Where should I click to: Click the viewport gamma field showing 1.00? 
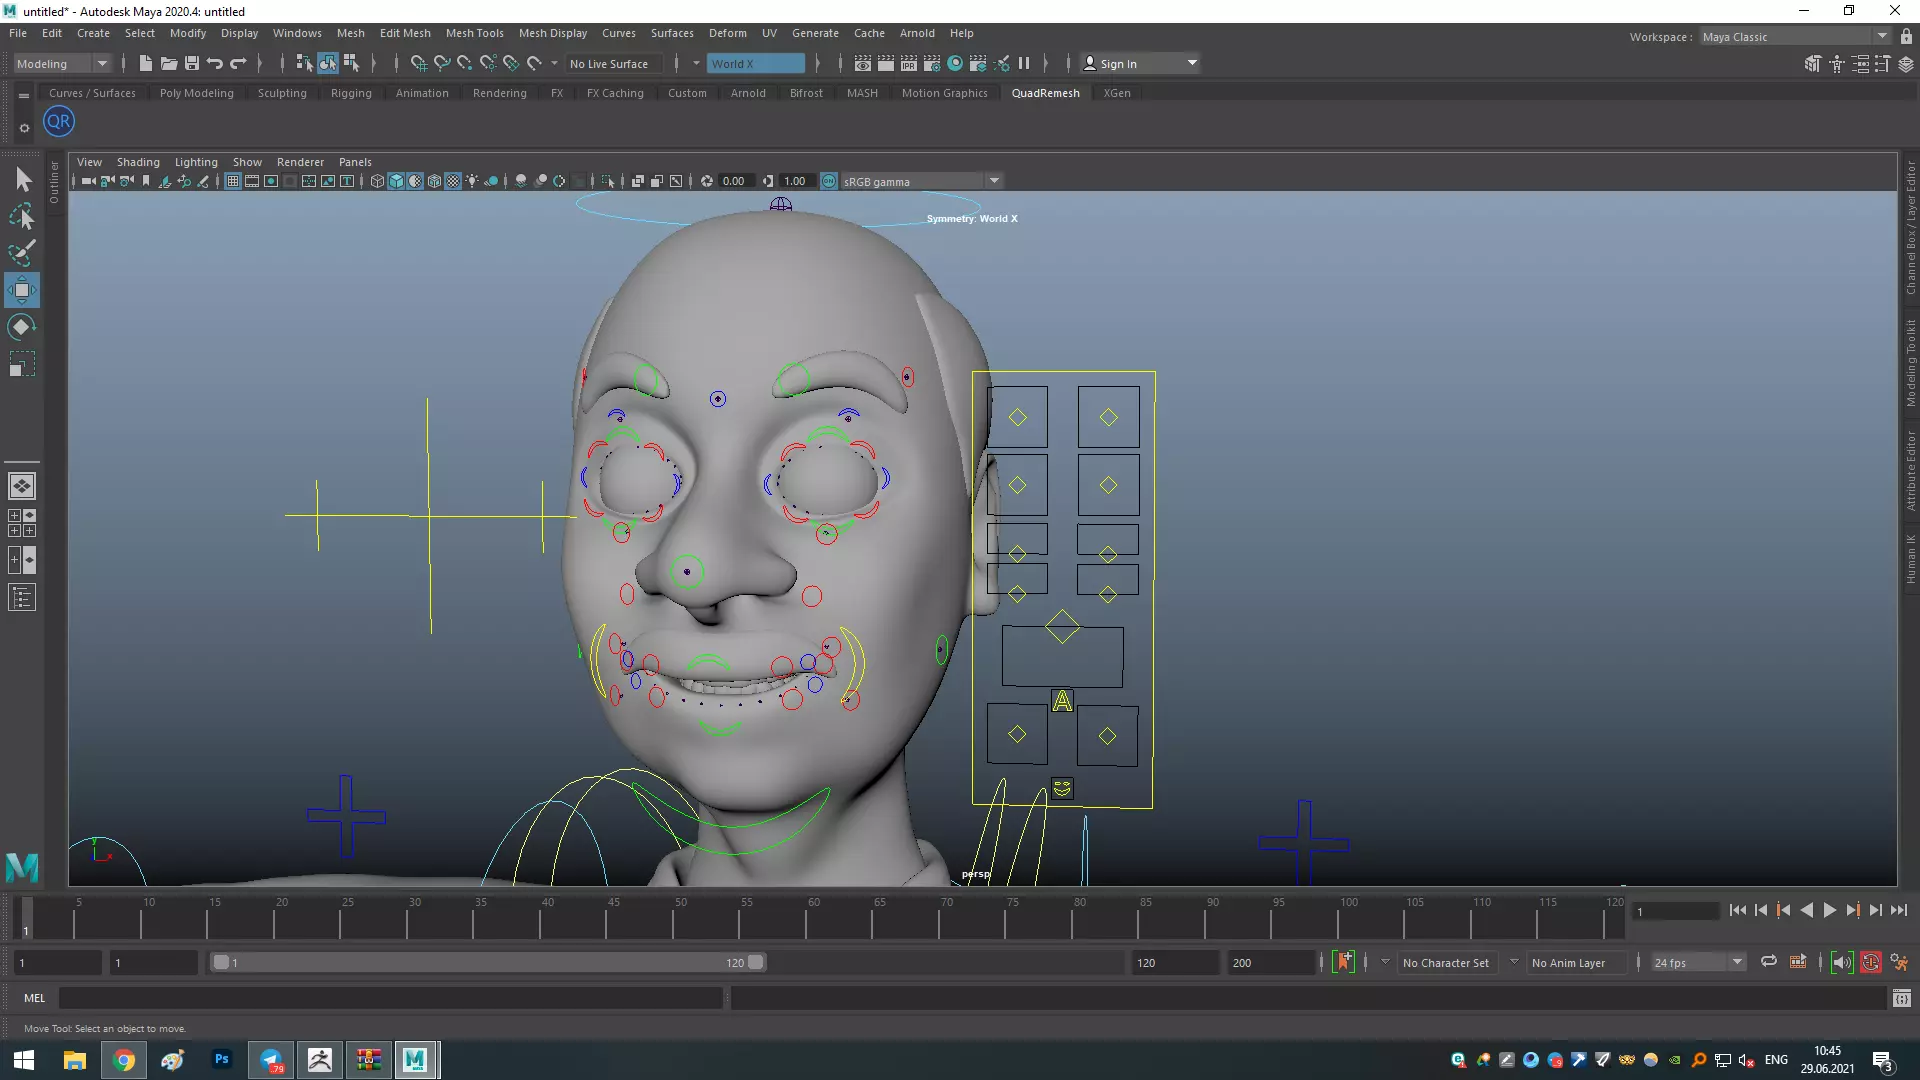pos(795,181)
